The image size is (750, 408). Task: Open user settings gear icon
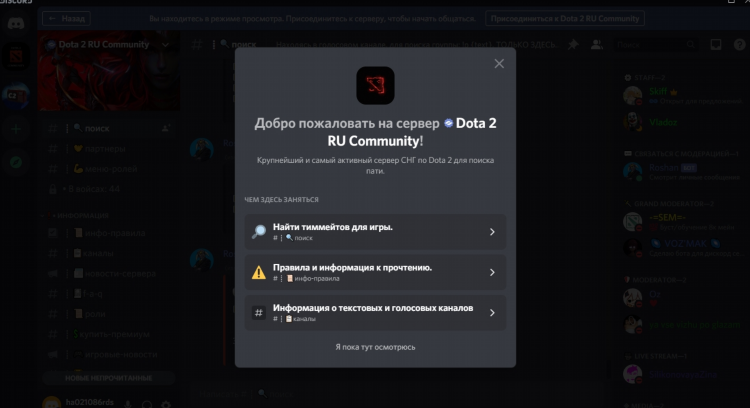(166, 404)
